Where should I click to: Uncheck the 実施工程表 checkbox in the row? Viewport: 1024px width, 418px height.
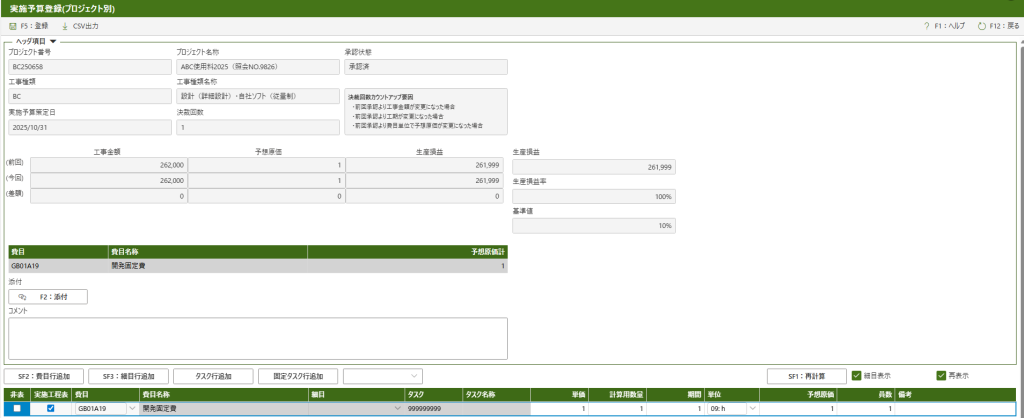[50, 408]
